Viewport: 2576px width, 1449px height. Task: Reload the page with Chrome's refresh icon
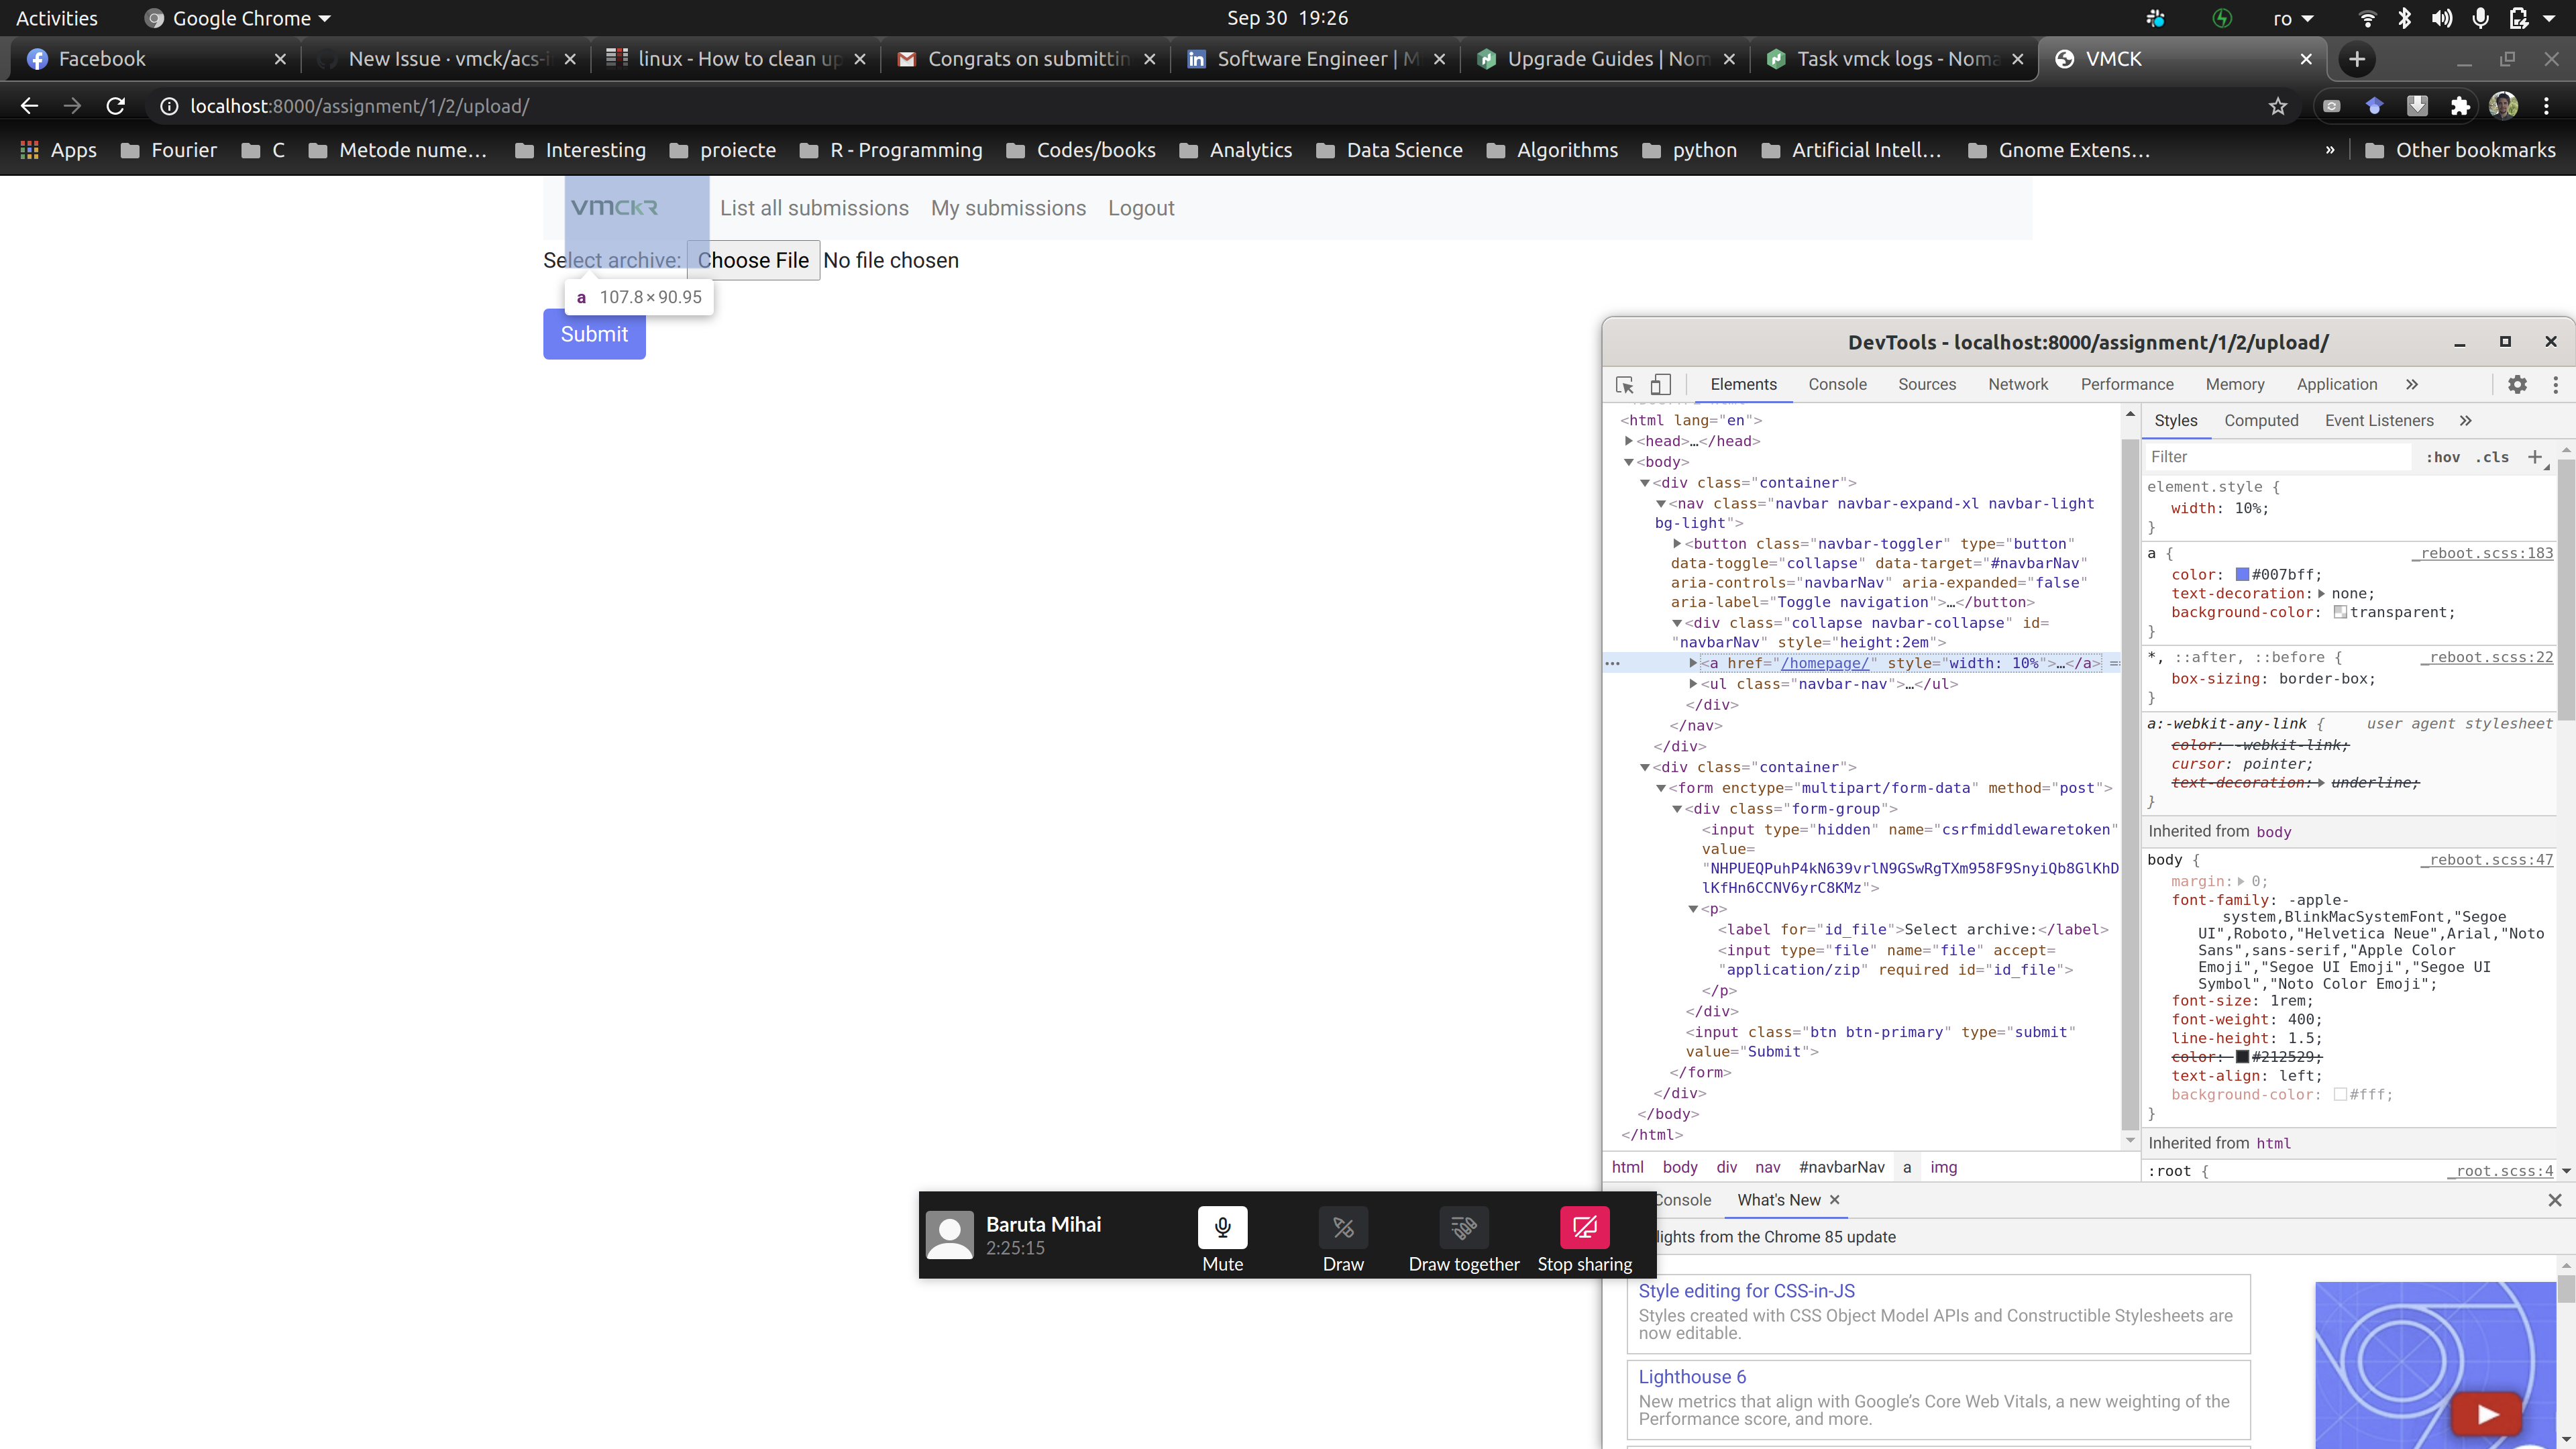point(116,106)
